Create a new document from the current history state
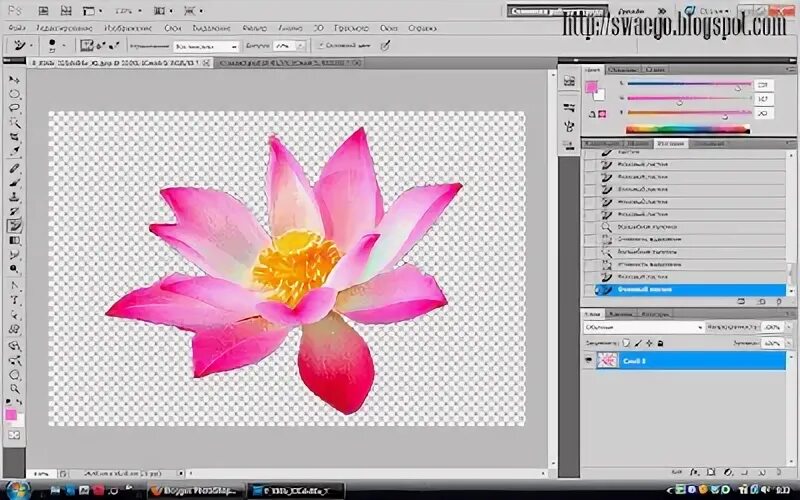The height and width of the screenshot is (500, 800). 741,302
